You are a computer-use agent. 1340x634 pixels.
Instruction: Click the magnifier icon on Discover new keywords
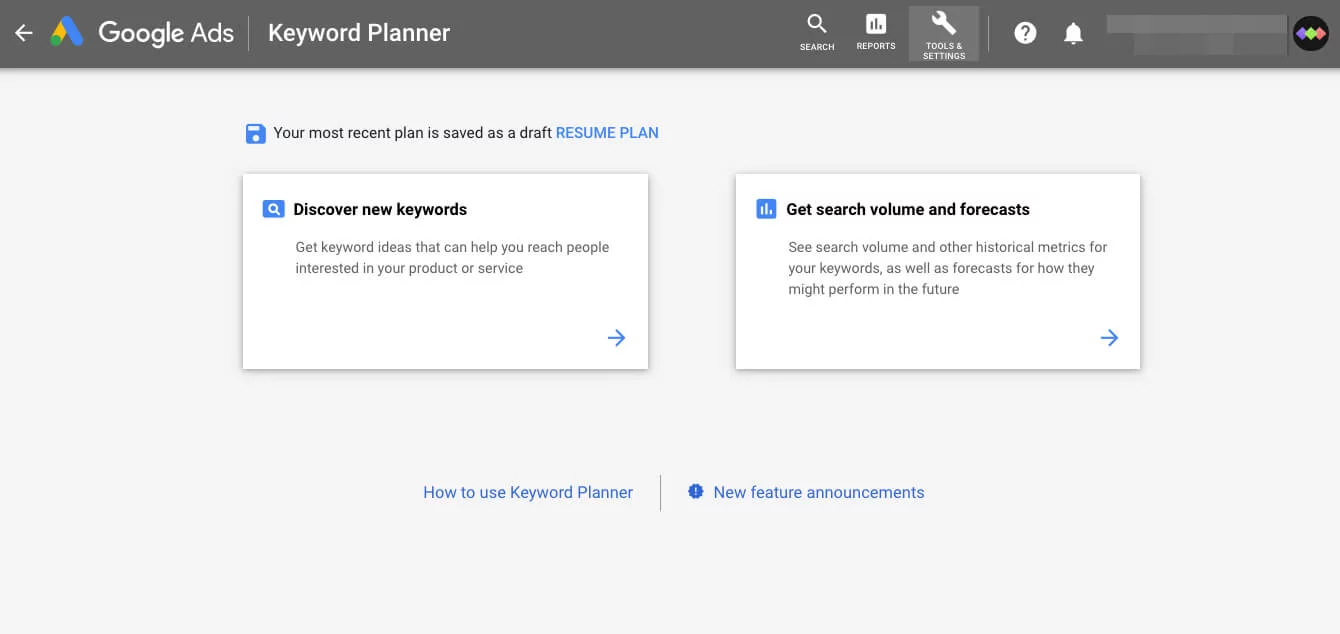pyautogui.click(x=273, y=209)
